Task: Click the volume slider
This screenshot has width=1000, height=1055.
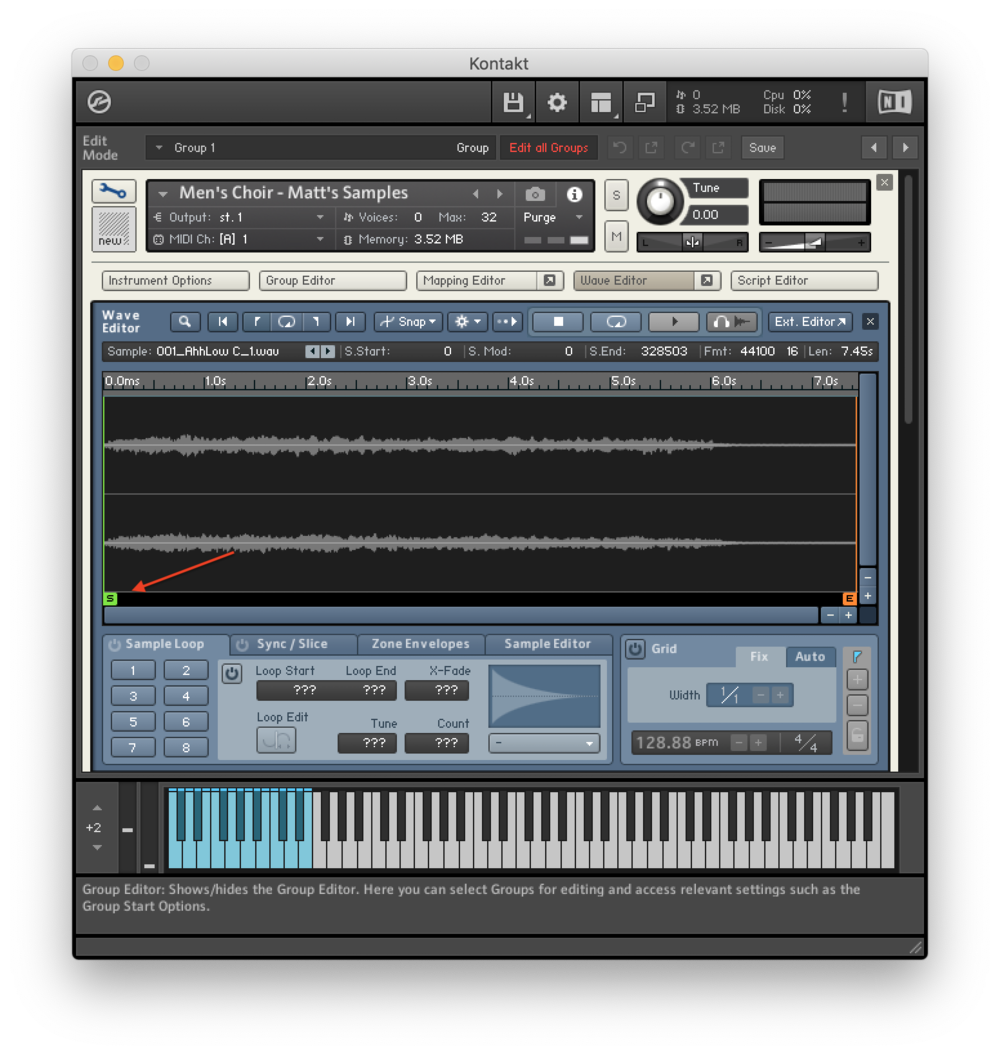Action: pyautogui.click(x=814, y=242)
